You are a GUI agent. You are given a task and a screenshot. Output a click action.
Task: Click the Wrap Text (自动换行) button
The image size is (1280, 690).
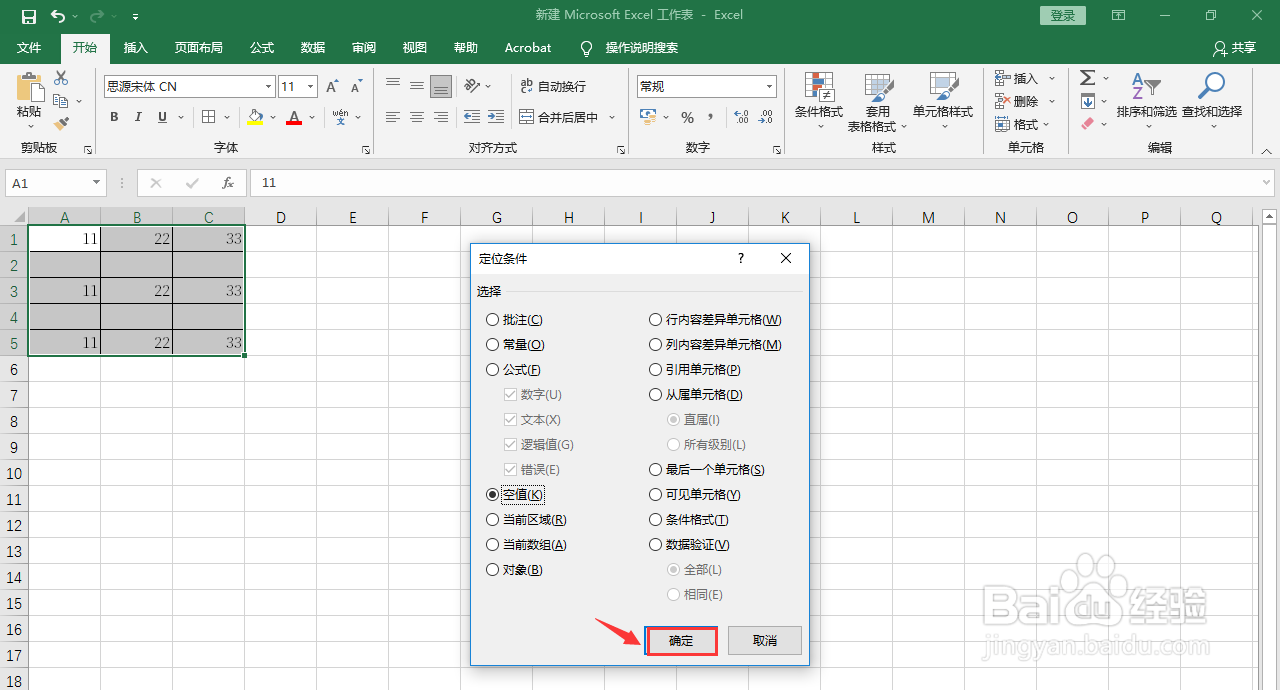click(553, 87)
